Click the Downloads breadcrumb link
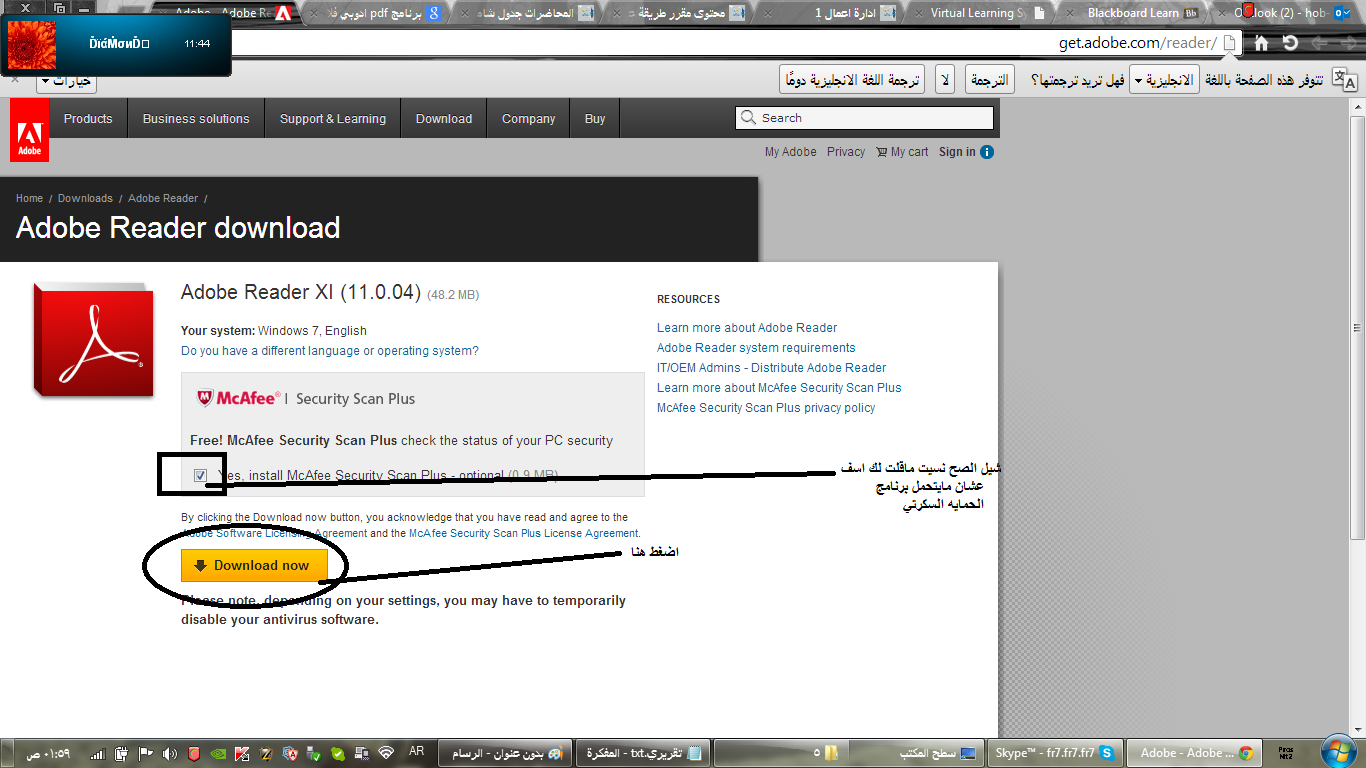The image size is (1366, 768). click(x=85, y=199)
